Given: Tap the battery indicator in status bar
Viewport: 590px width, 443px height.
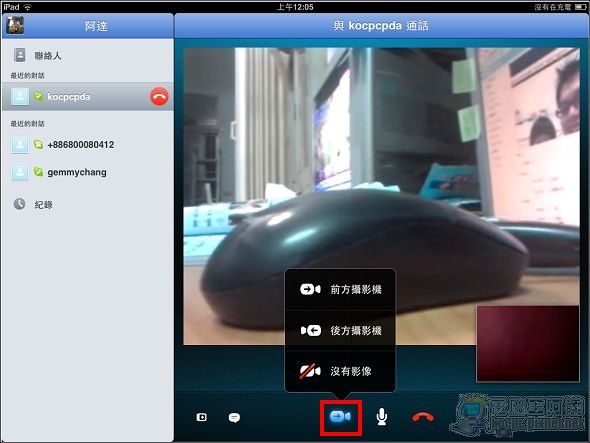Looking at the screenshot, I should (581, 7).
